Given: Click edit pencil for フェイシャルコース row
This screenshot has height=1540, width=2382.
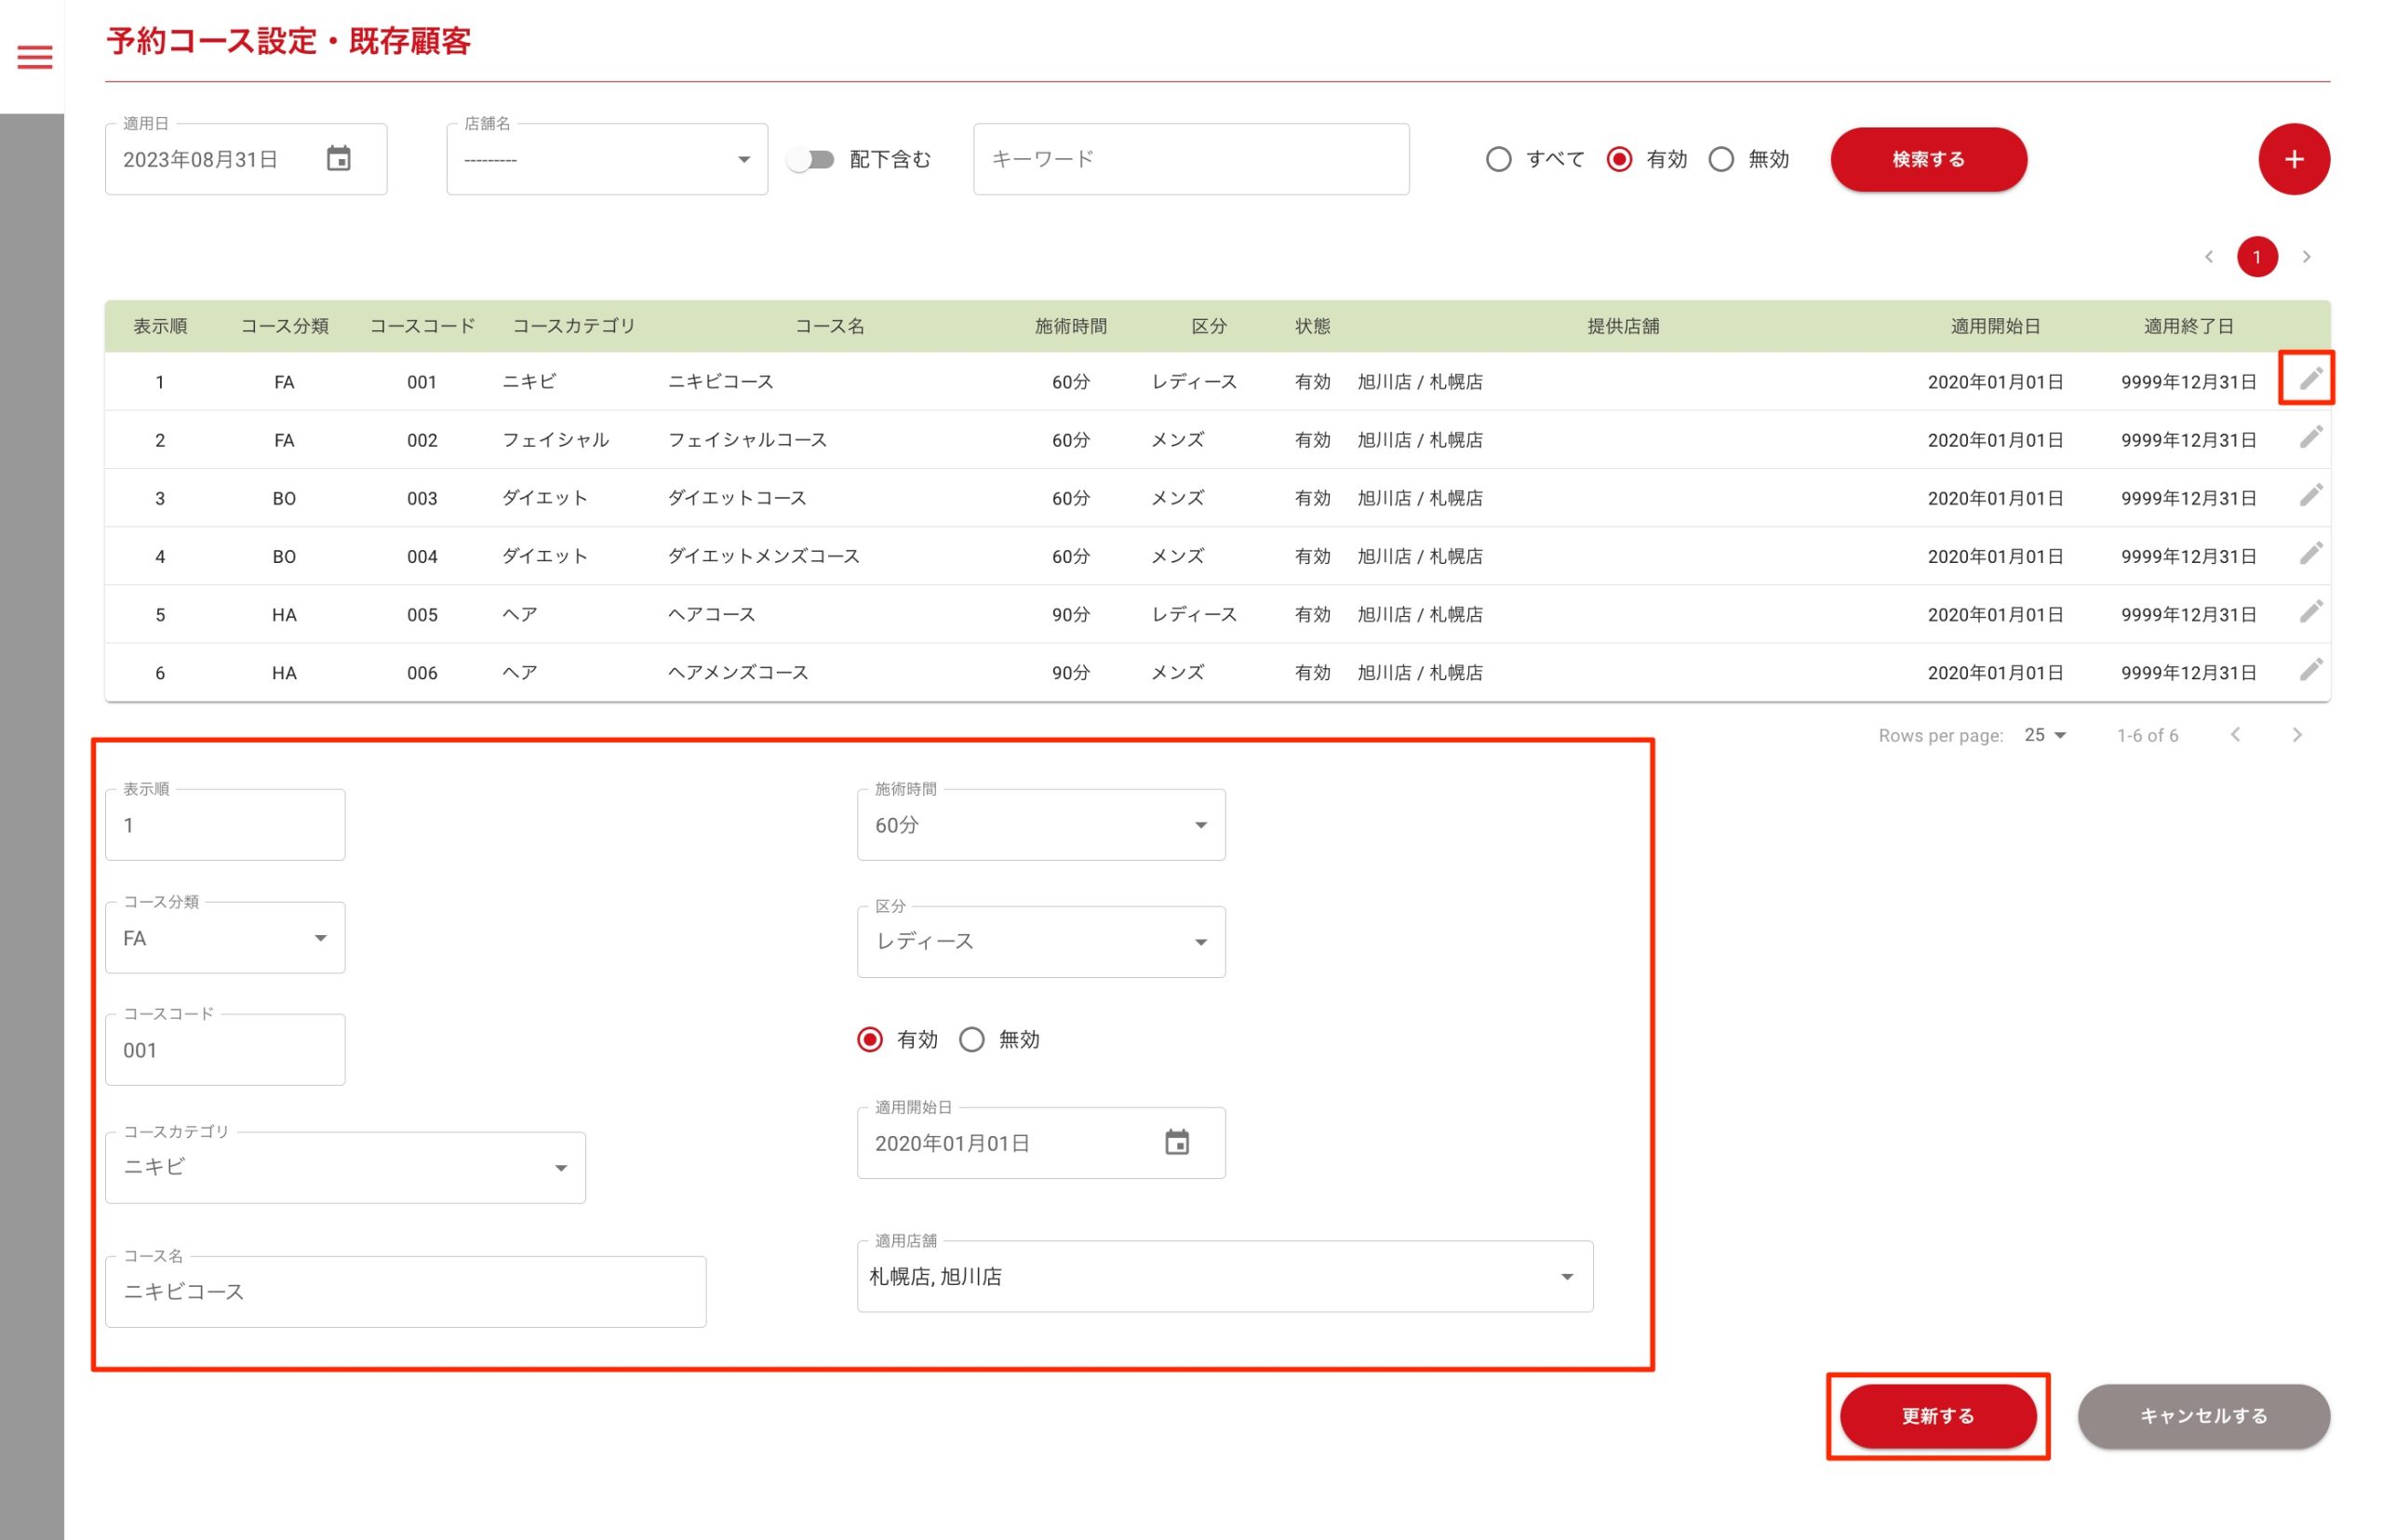Looking at the screenshot, I should point(2309,438).
